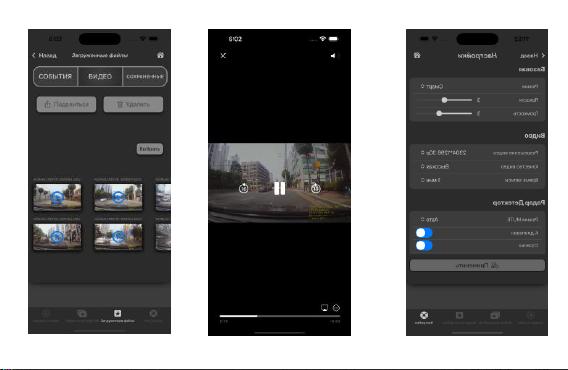Tap the home icon on mirrored settings screen
Viewport: 568px width, 370px height.
[x=417, y=55]
